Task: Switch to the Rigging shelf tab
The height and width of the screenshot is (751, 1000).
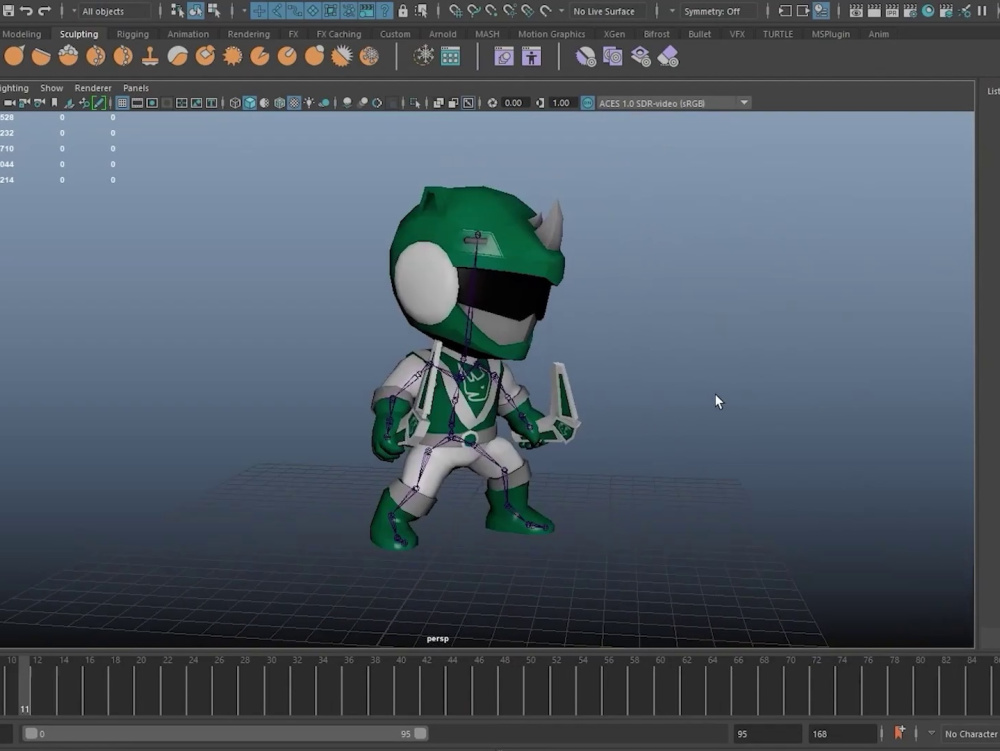Action: (133, 34)
